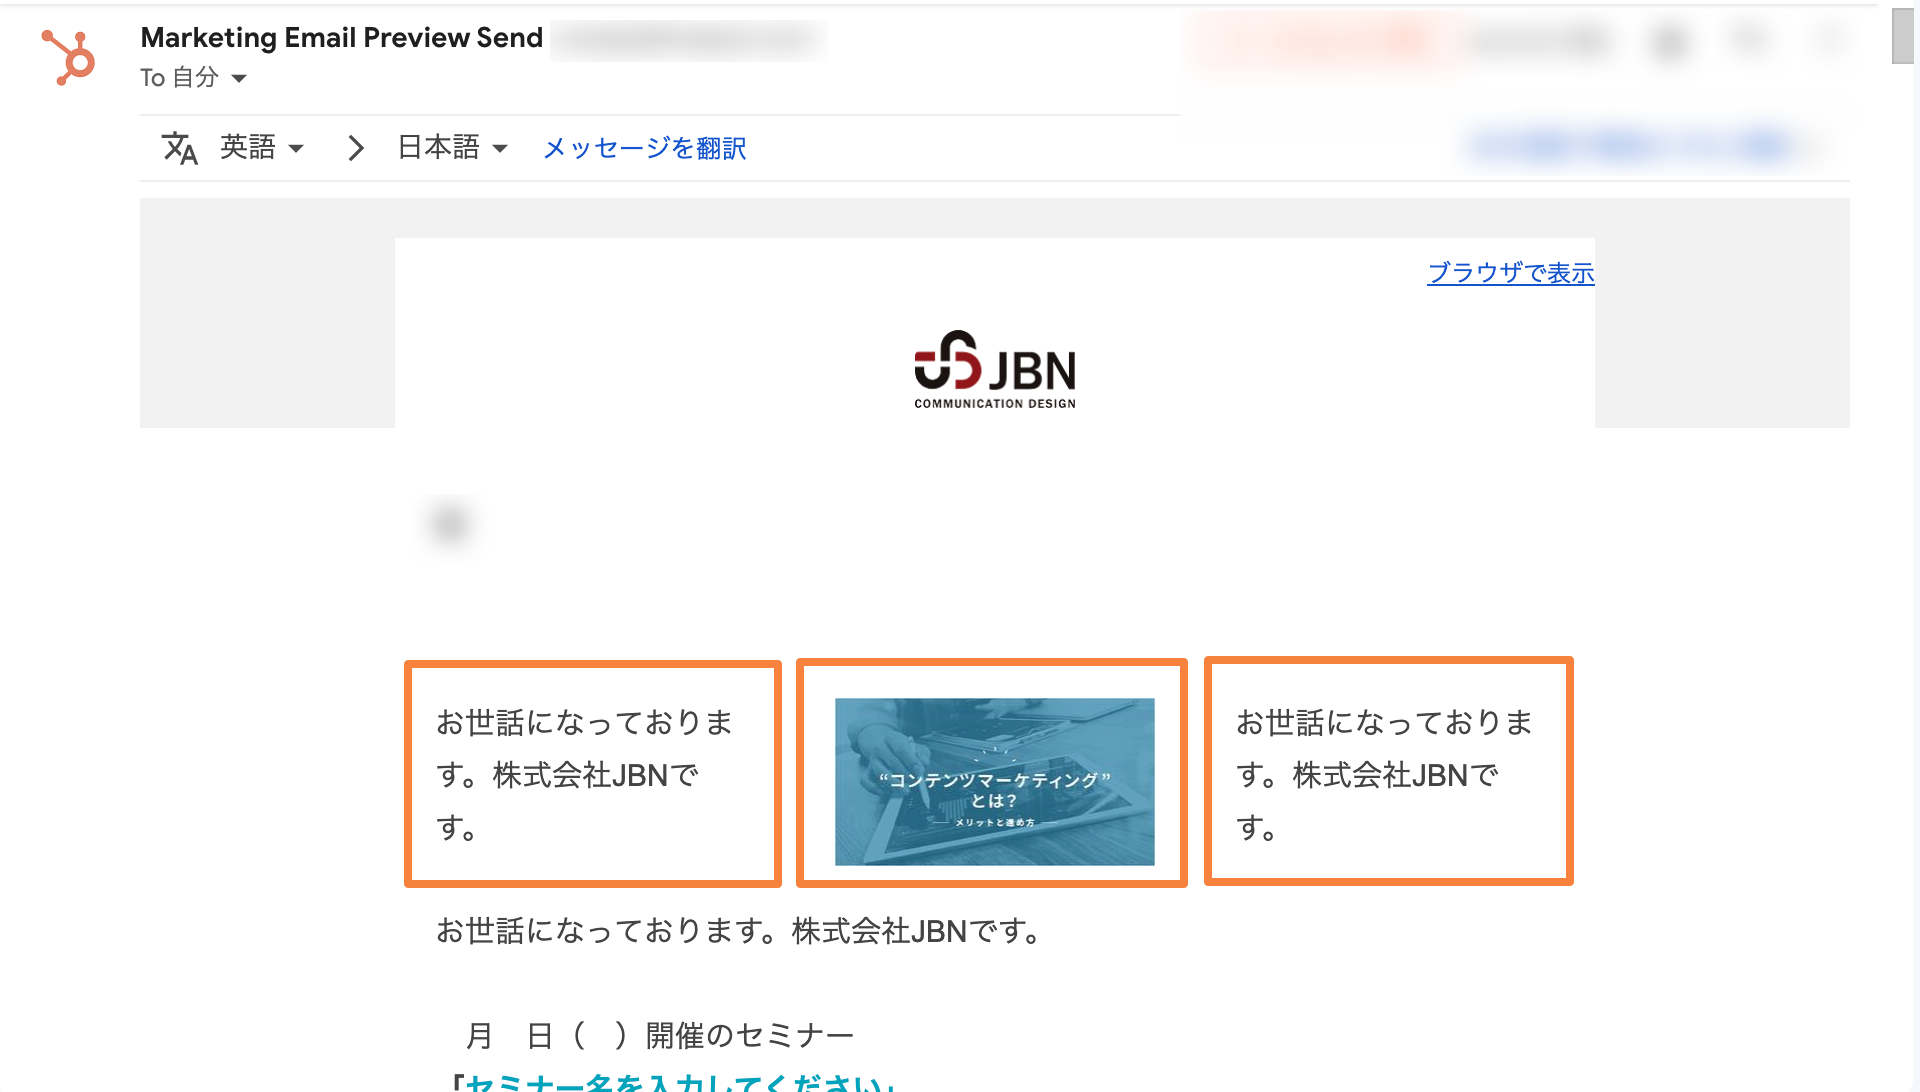Open the 英語 source language dropdown
This screenshot has width=1920, height=1092.
(x=262, y=148)
